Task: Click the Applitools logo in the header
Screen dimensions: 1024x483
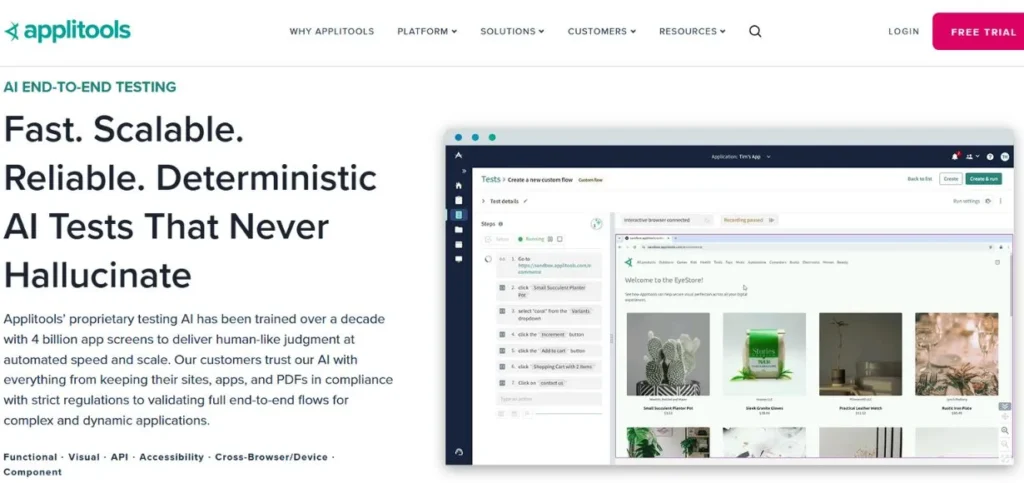Action: click(x=67, y=31)
